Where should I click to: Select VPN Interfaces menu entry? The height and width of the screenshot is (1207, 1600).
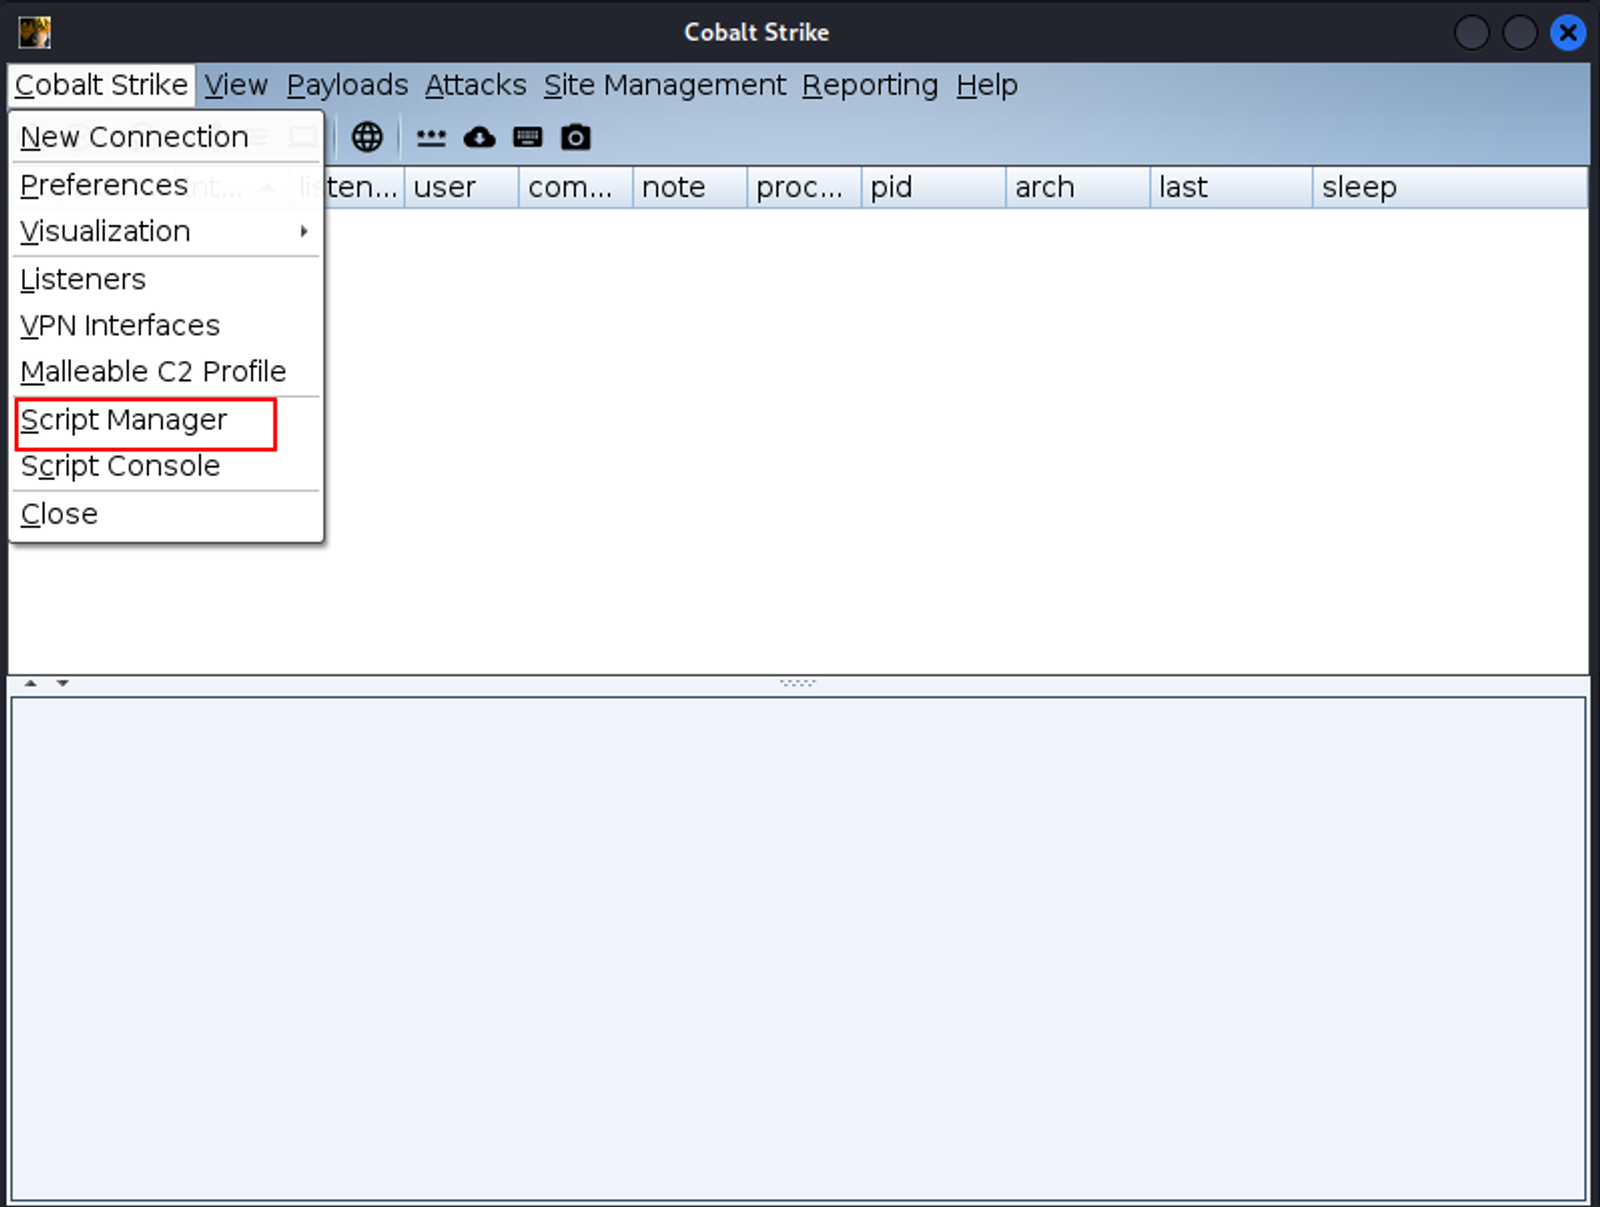[166, 325]
